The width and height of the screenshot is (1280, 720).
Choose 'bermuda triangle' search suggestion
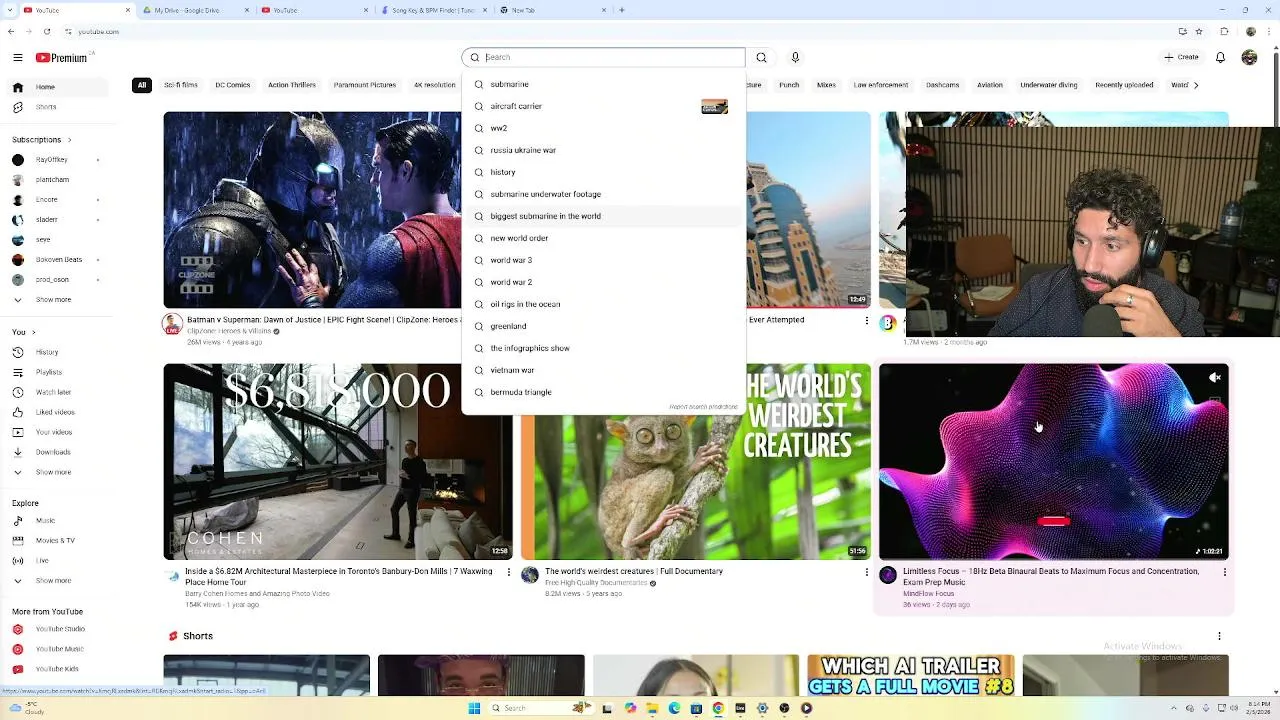click(603, 392)
